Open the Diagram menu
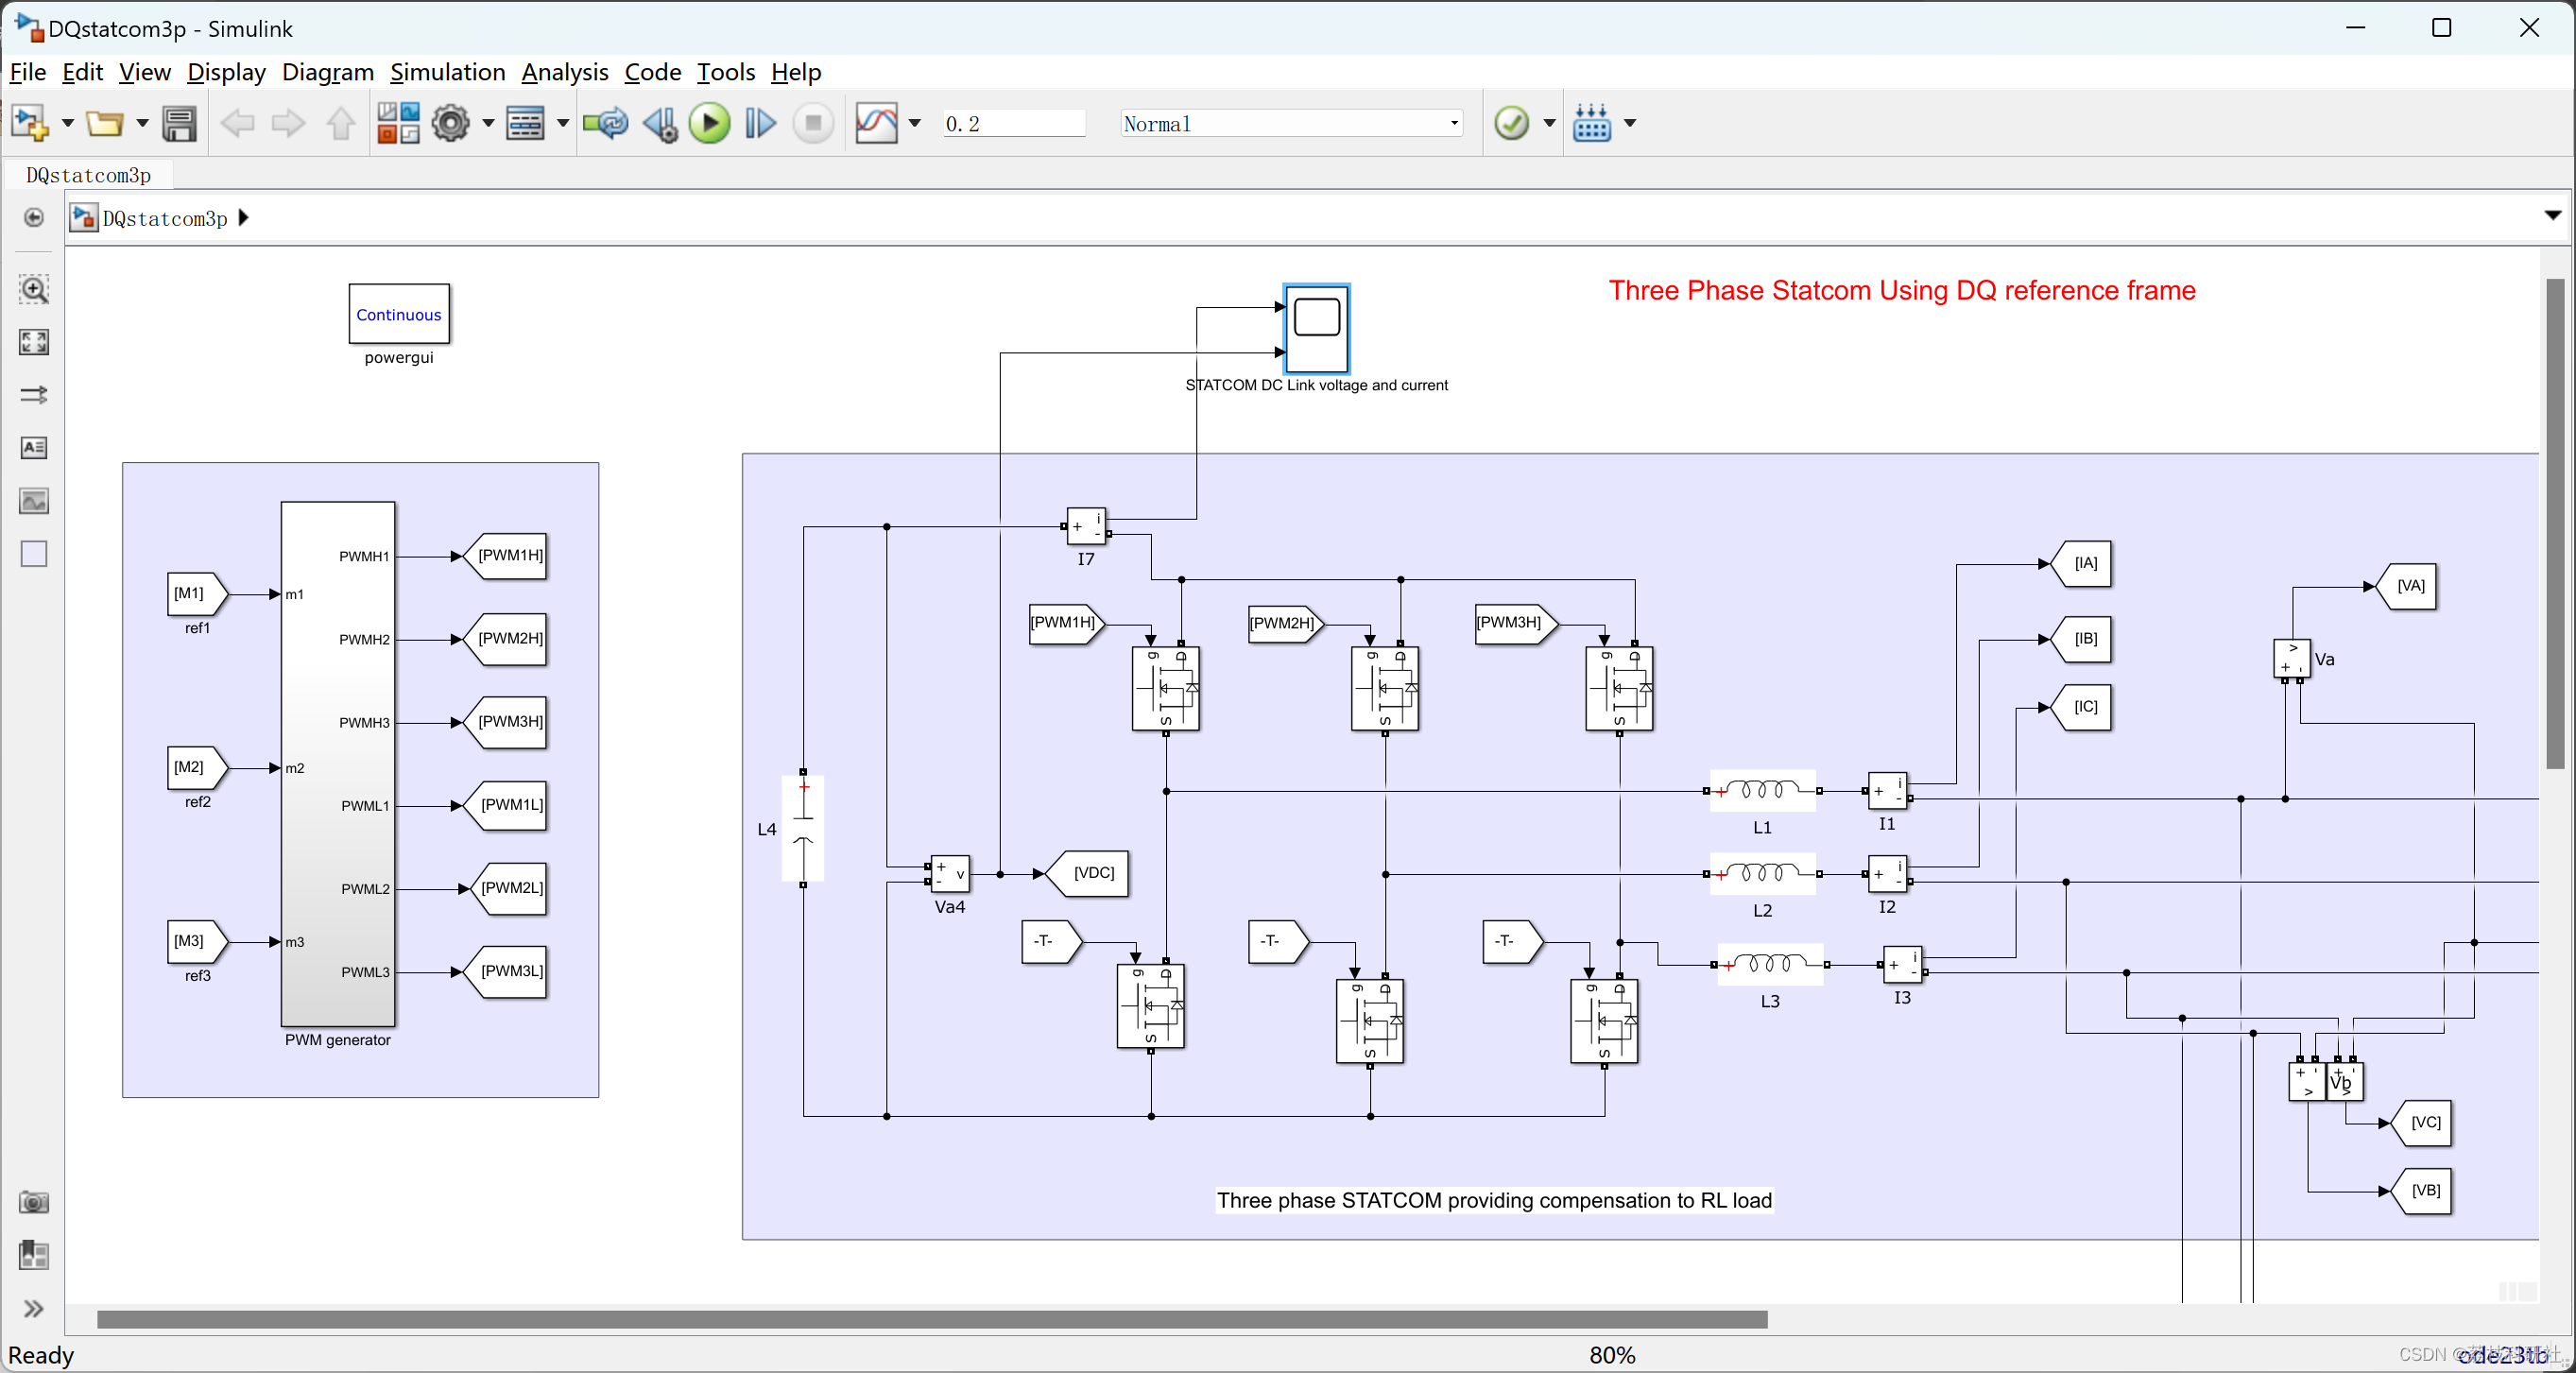The width and height of the screenshot is (2576, 1373). pos(327,72)
